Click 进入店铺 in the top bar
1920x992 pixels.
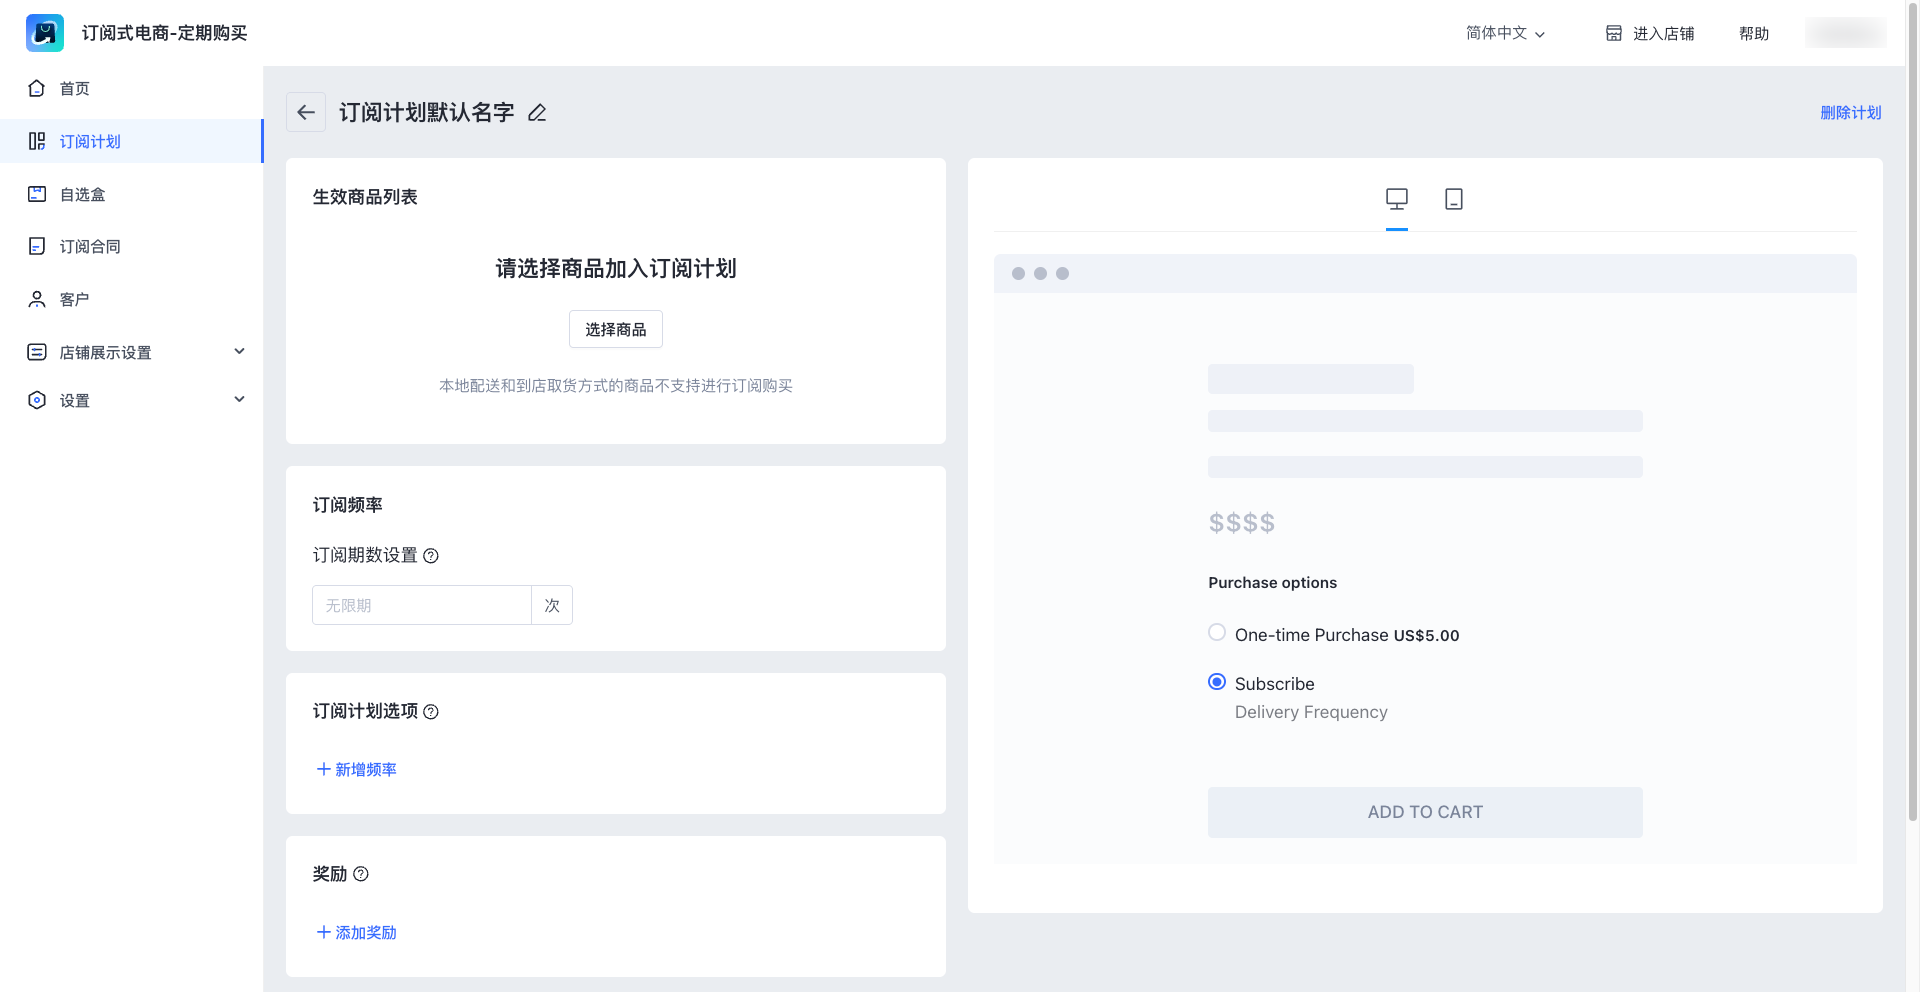tap(1650, 33)
